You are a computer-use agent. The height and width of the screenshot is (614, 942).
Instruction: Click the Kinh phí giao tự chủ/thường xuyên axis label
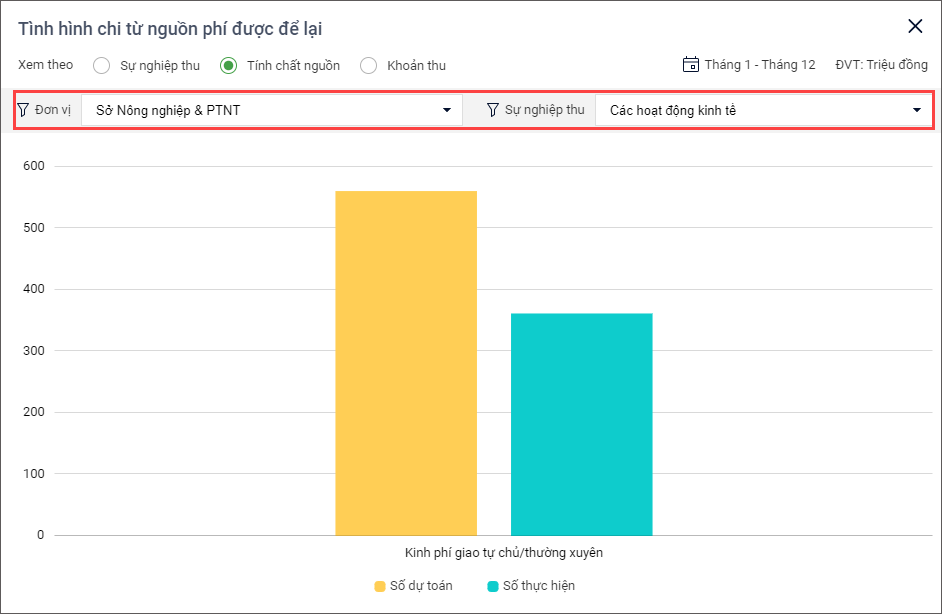point(503,552)
